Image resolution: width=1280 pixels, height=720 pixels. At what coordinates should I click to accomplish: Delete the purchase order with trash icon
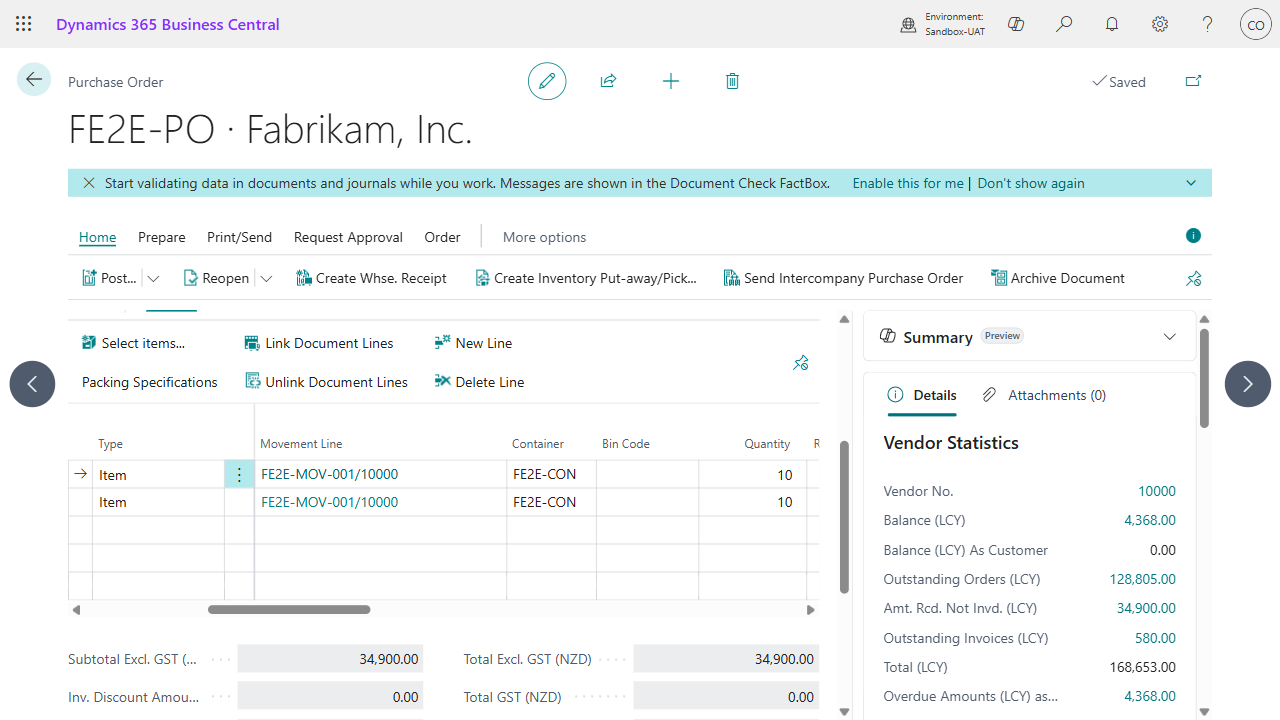tap(732, 81)
